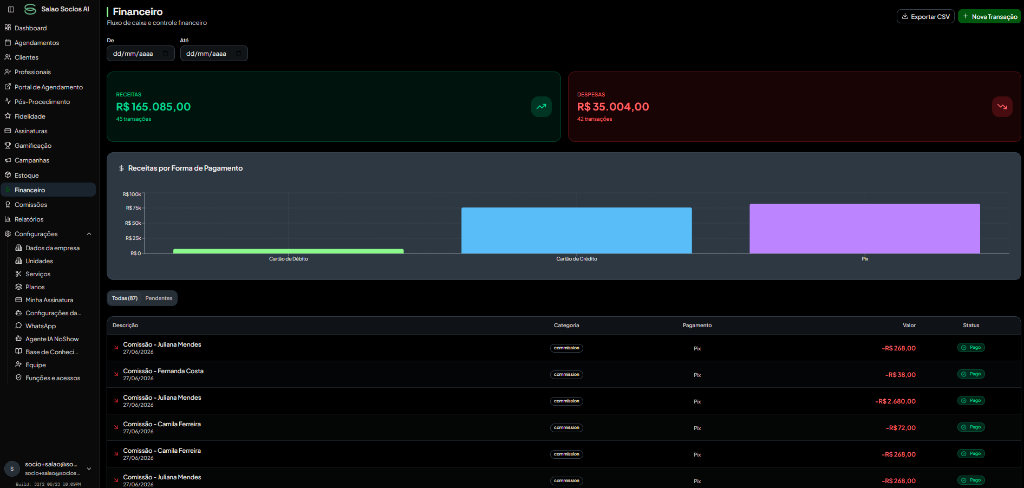Click the Descrição column header
Screen dimensions: 1024x488
(x=125, y=325)
